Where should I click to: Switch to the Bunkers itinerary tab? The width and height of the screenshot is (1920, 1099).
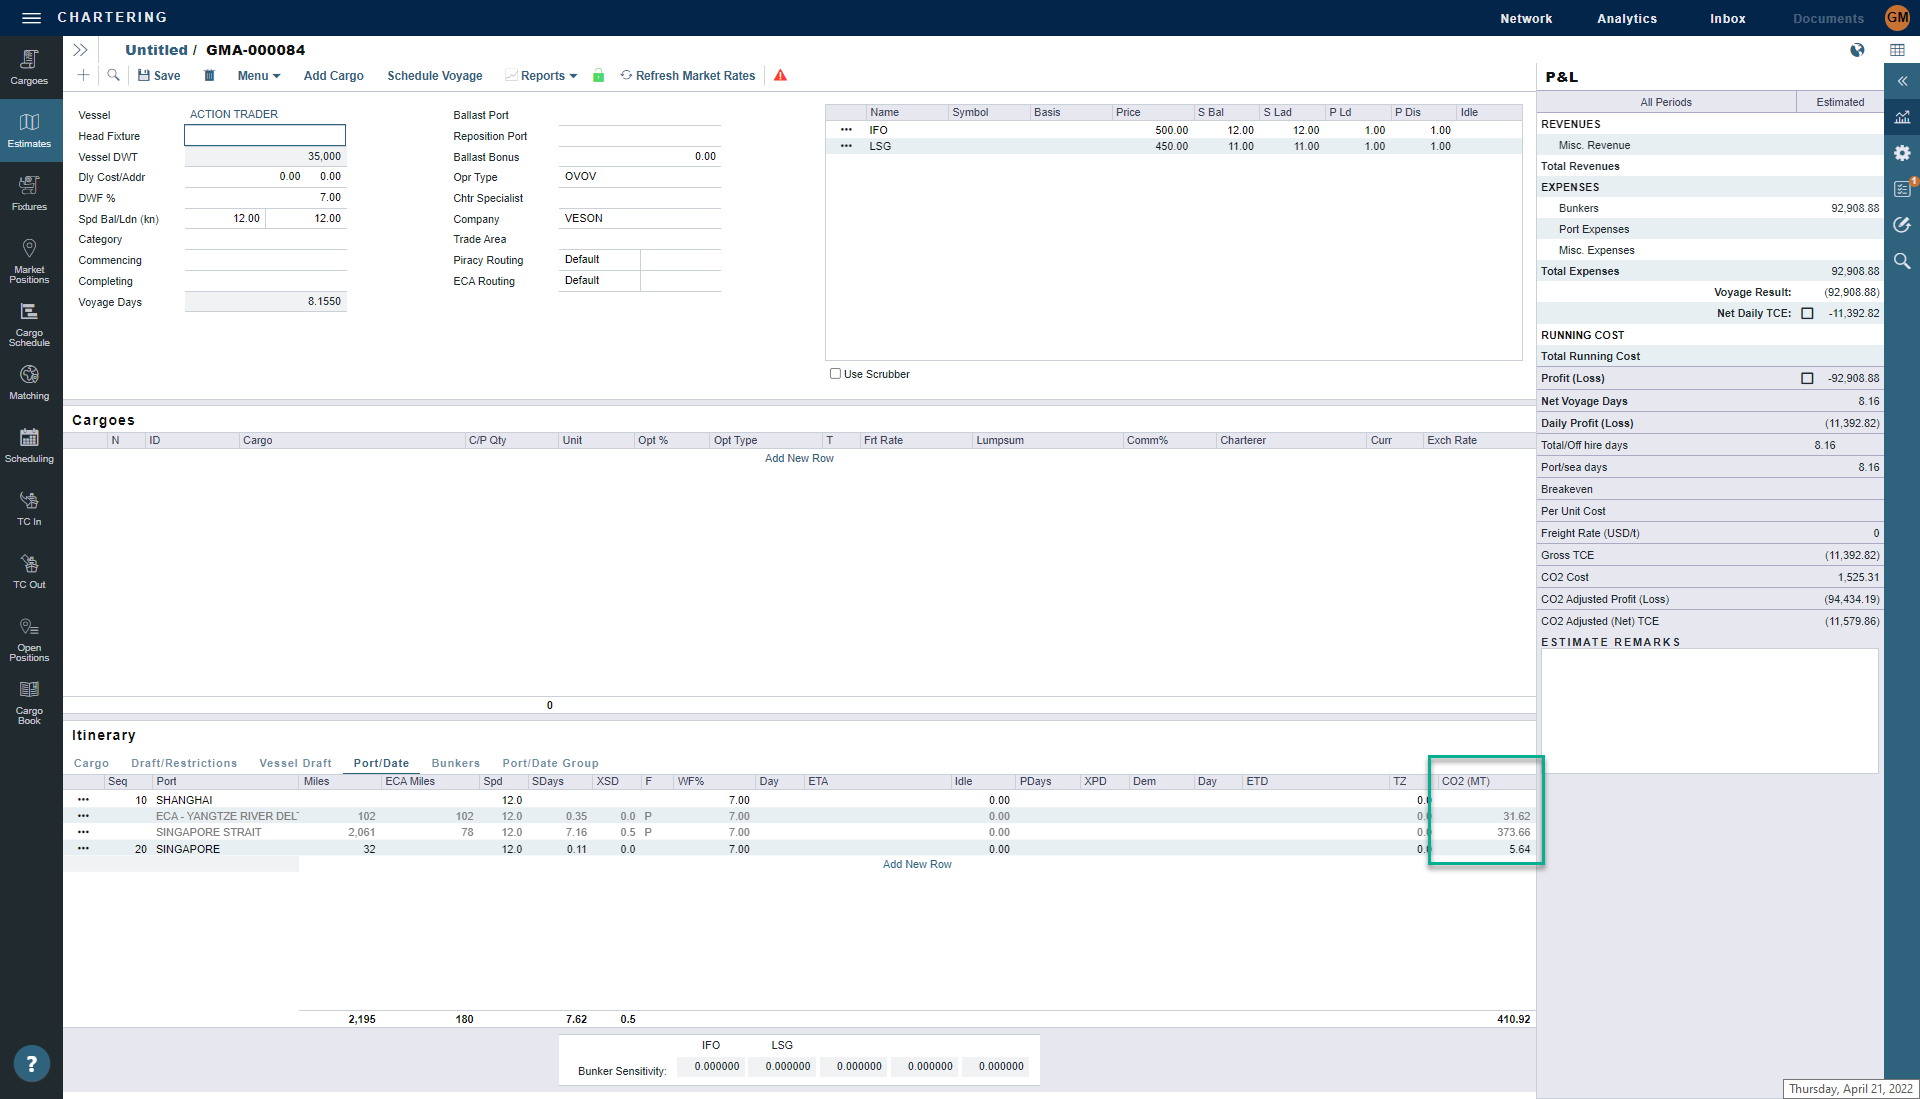(455, 763)
